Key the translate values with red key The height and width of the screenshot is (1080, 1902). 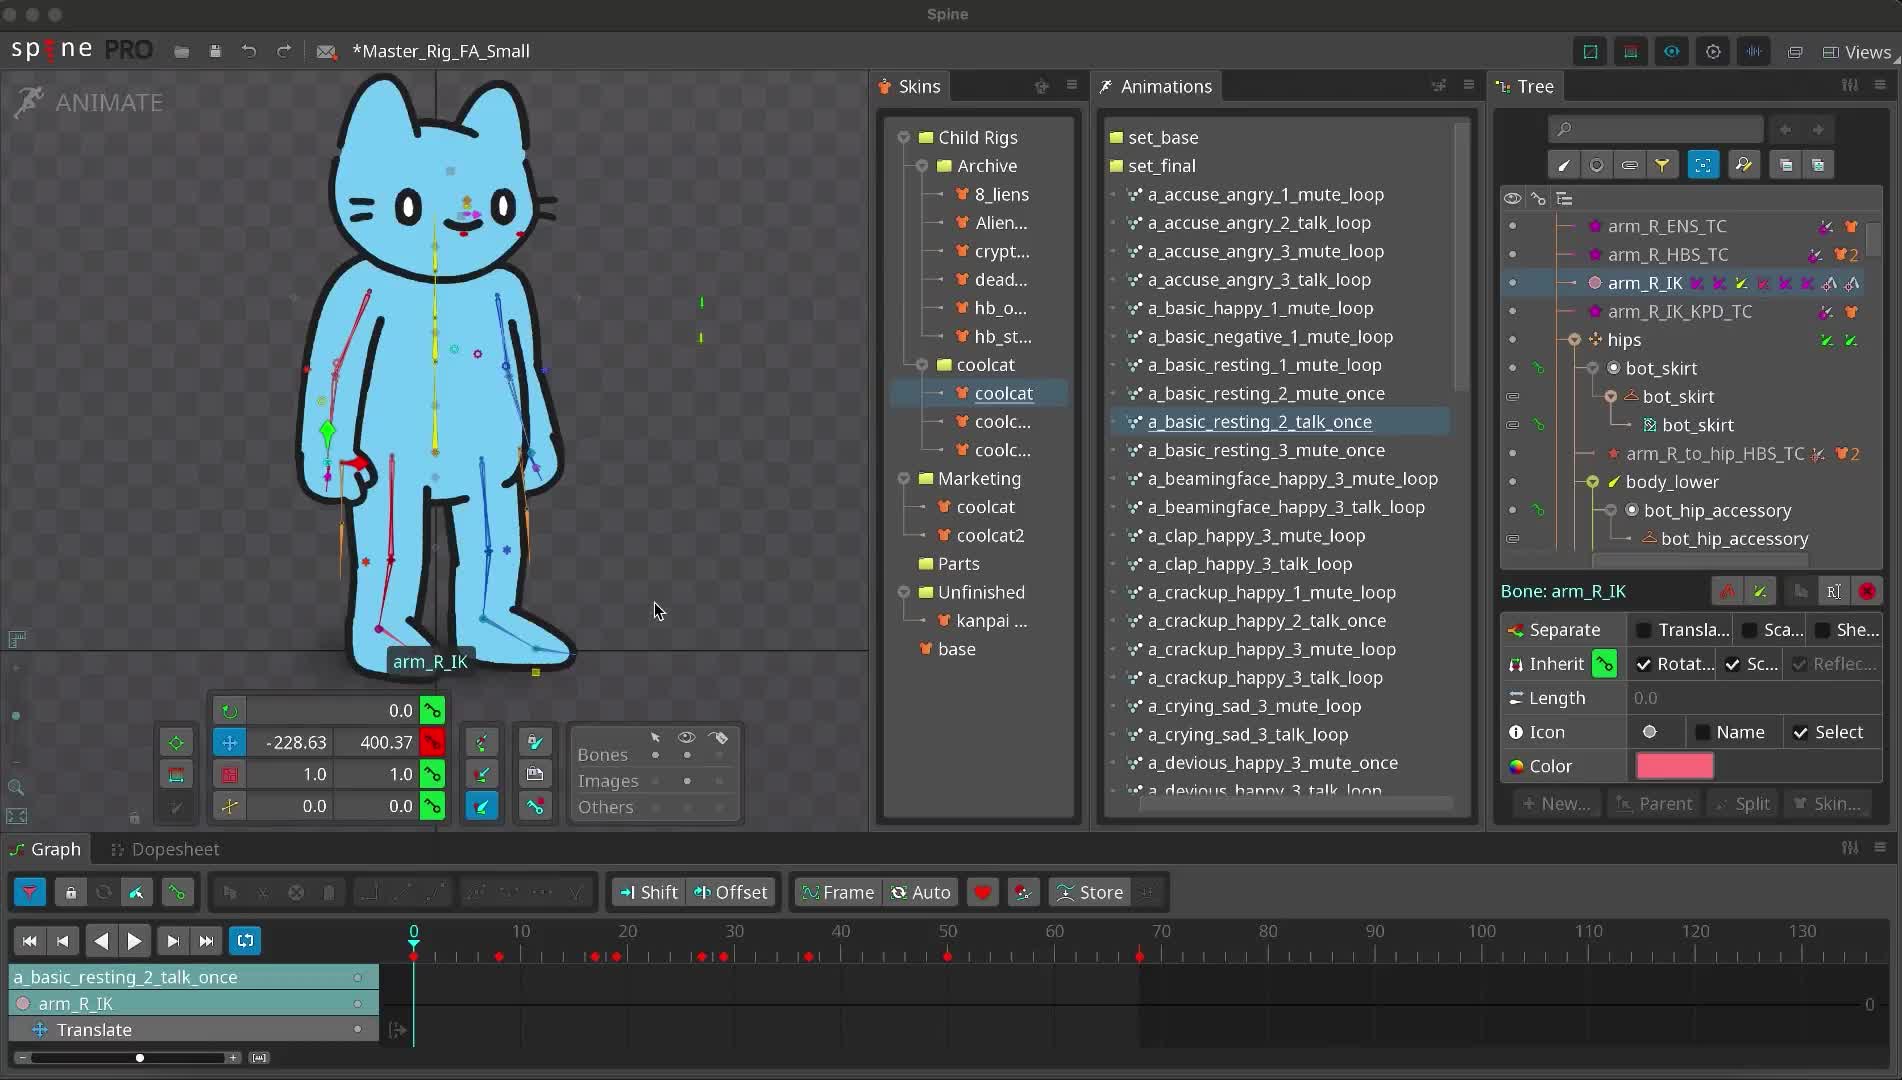click(432, 743)
